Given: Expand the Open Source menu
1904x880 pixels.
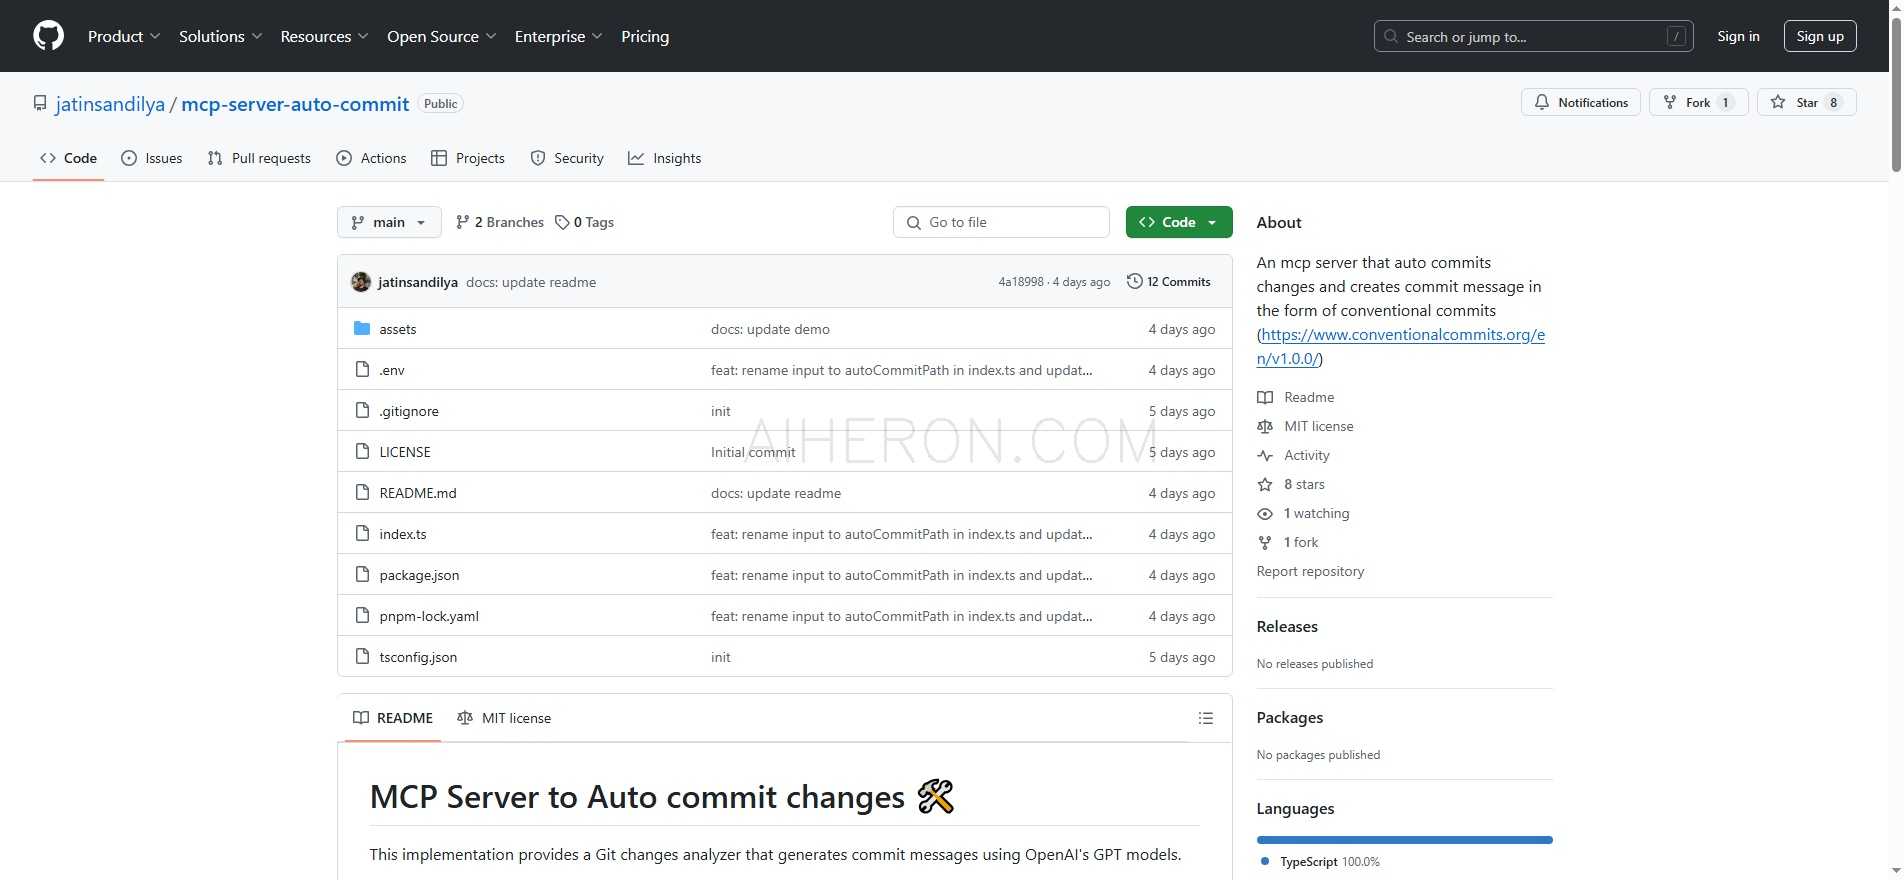Looking at the screenshot, I should [441, 36].
